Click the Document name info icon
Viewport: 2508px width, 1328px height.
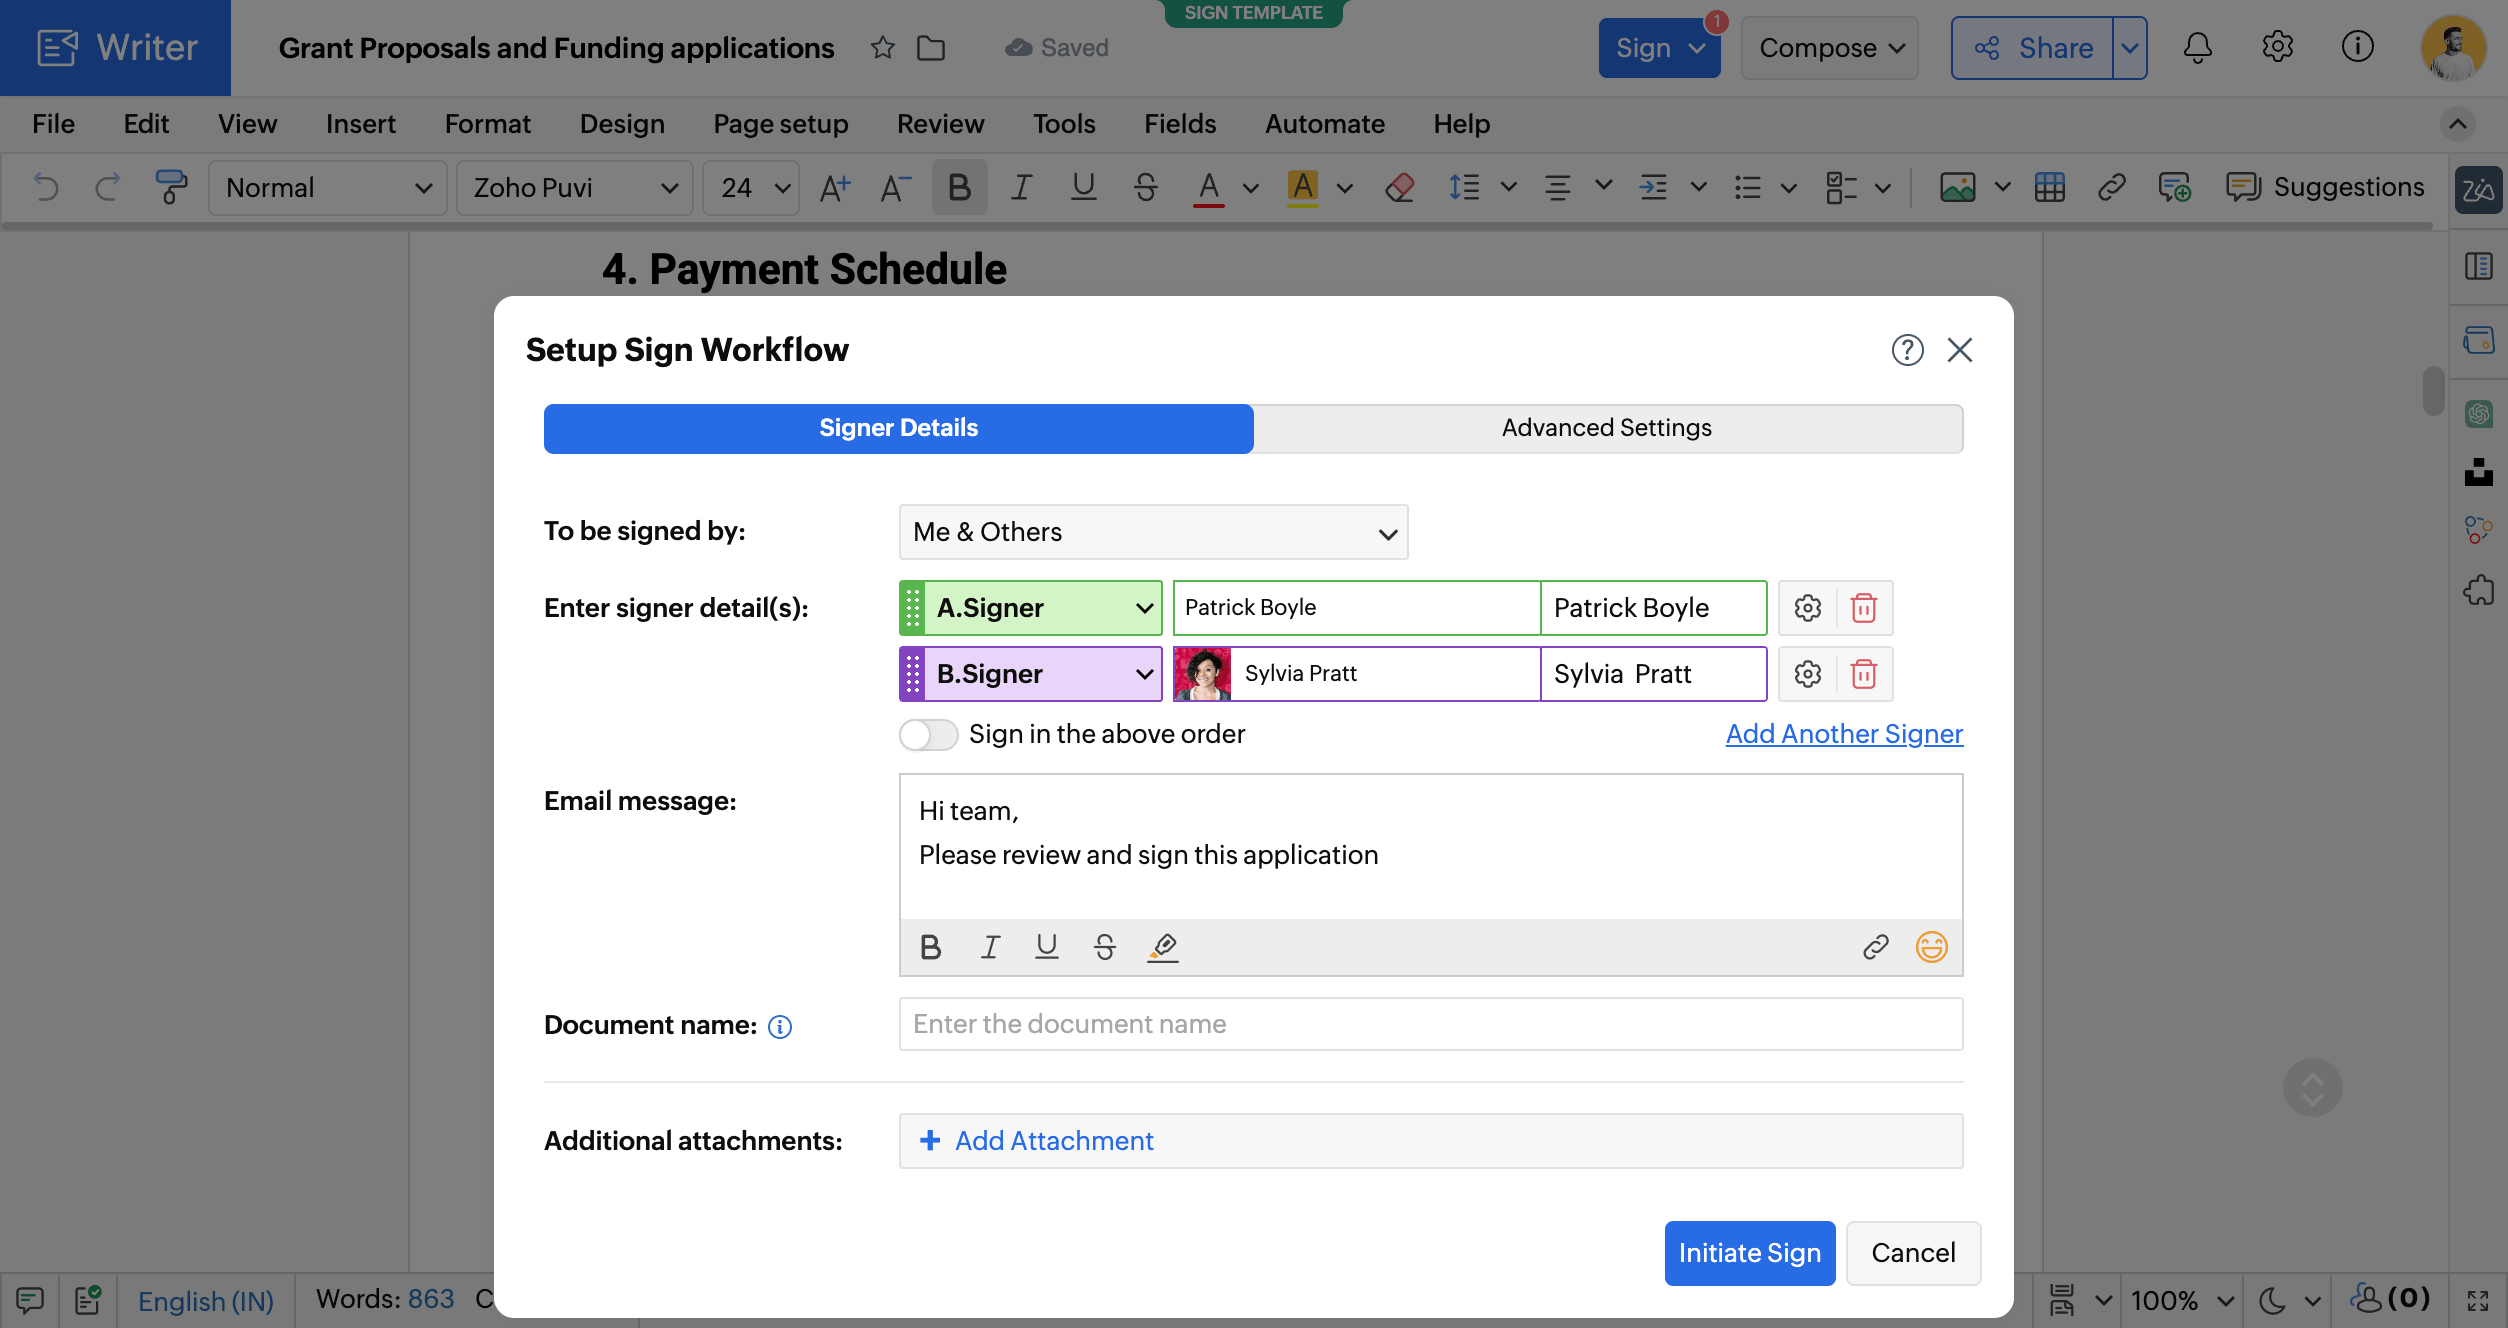coord(780,1027)
